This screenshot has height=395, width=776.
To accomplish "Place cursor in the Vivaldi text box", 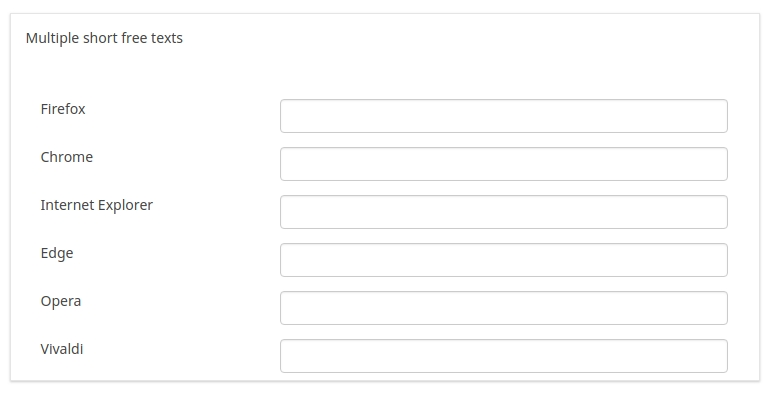I will pos(504,356).
